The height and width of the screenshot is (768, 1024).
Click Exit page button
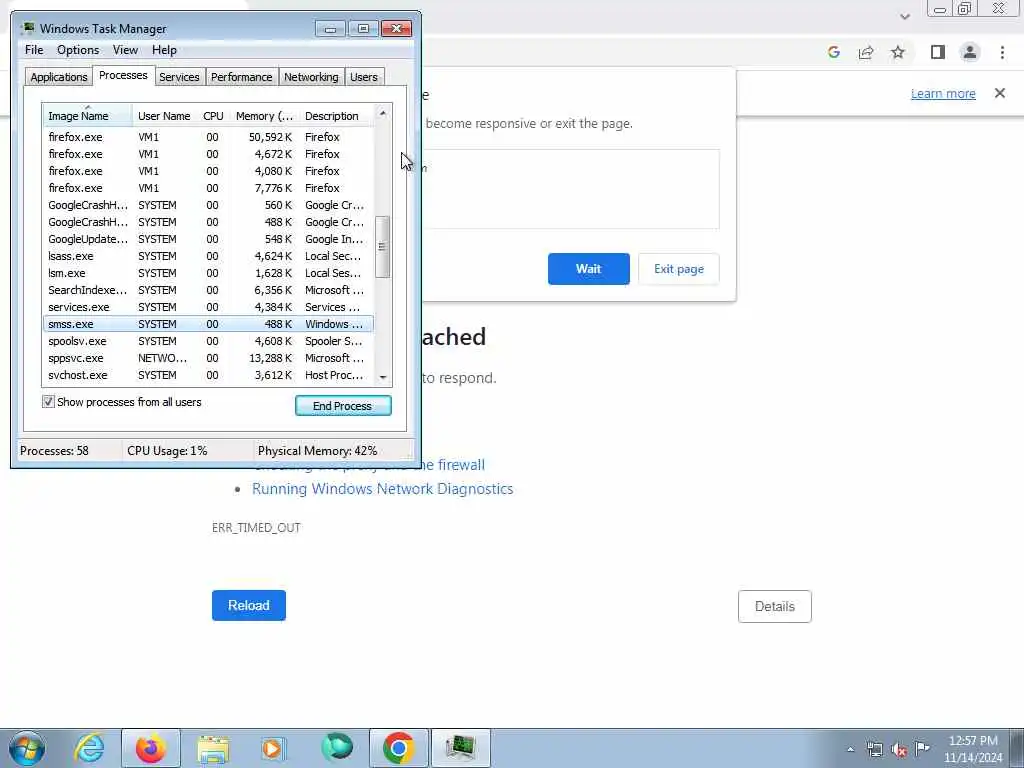coord(679,268)
